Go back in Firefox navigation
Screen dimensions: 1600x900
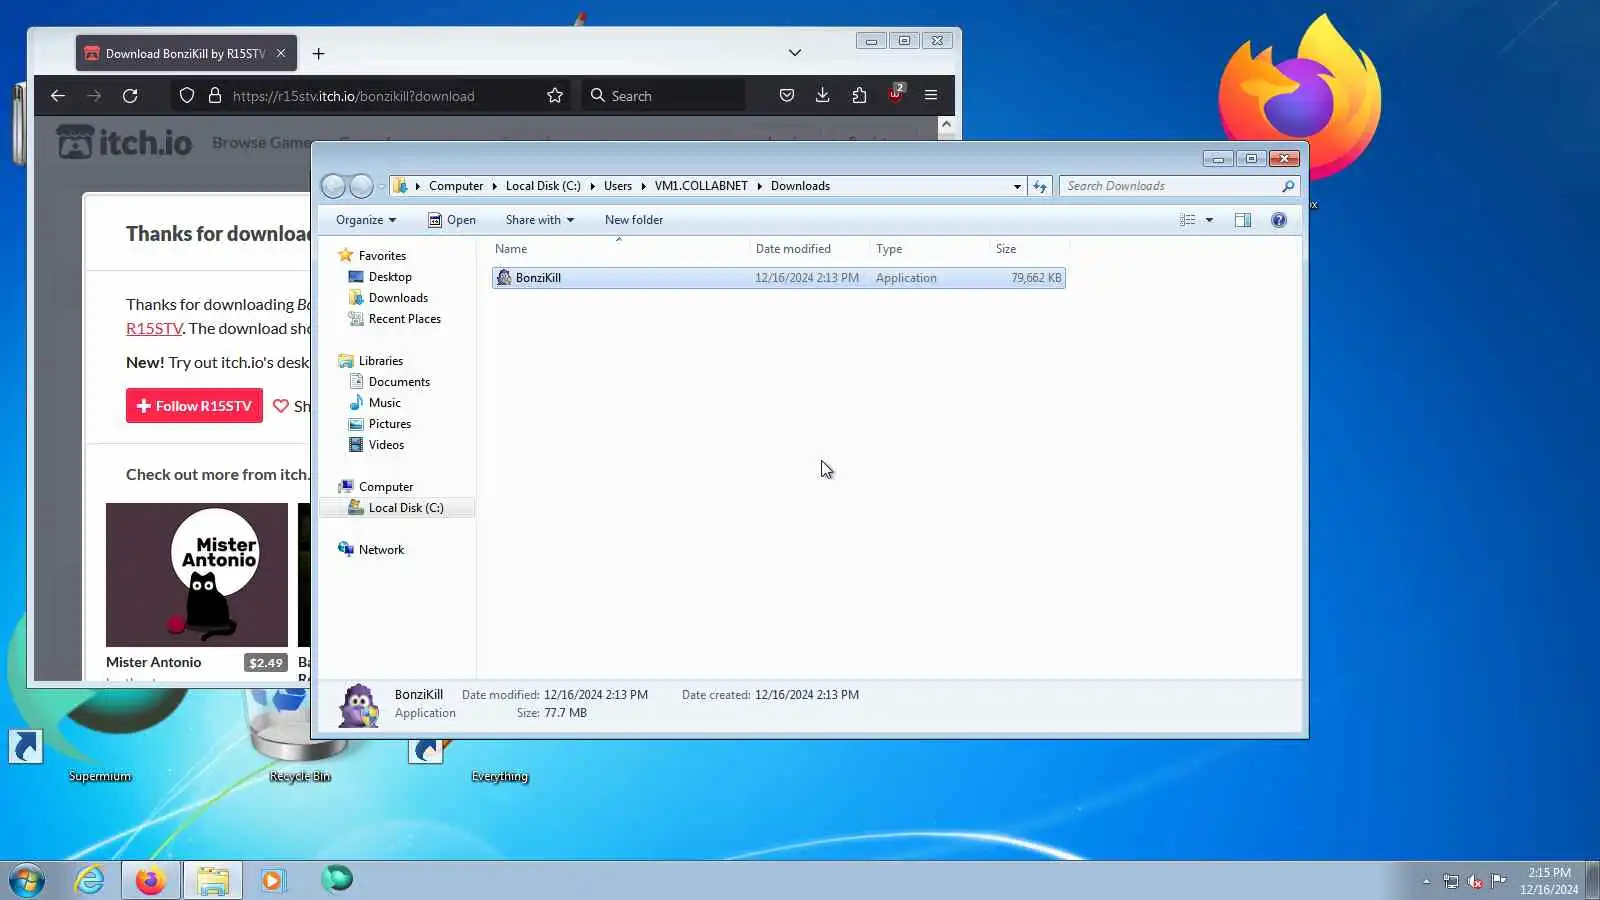[58, 96]
